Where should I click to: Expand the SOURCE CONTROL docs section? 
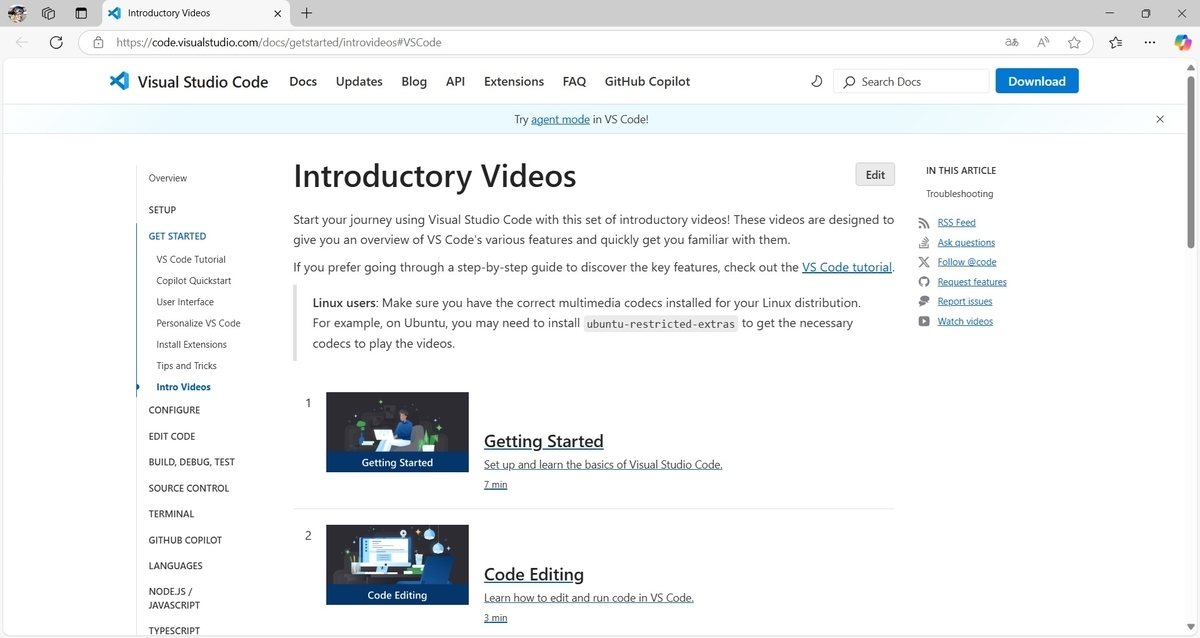[188, 488]
